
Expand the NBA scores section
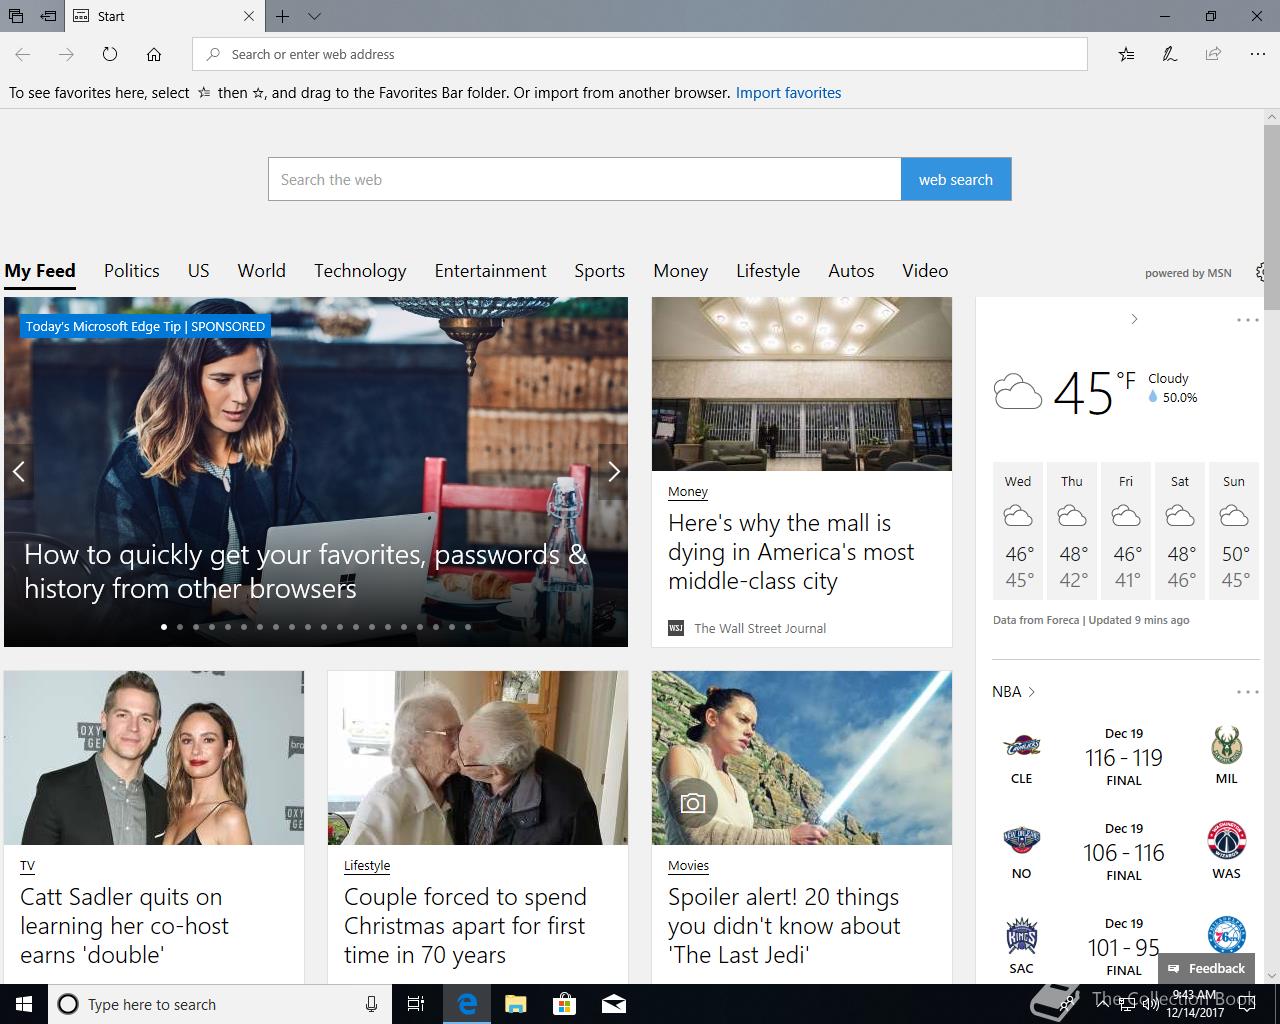tap(1014, 692)
